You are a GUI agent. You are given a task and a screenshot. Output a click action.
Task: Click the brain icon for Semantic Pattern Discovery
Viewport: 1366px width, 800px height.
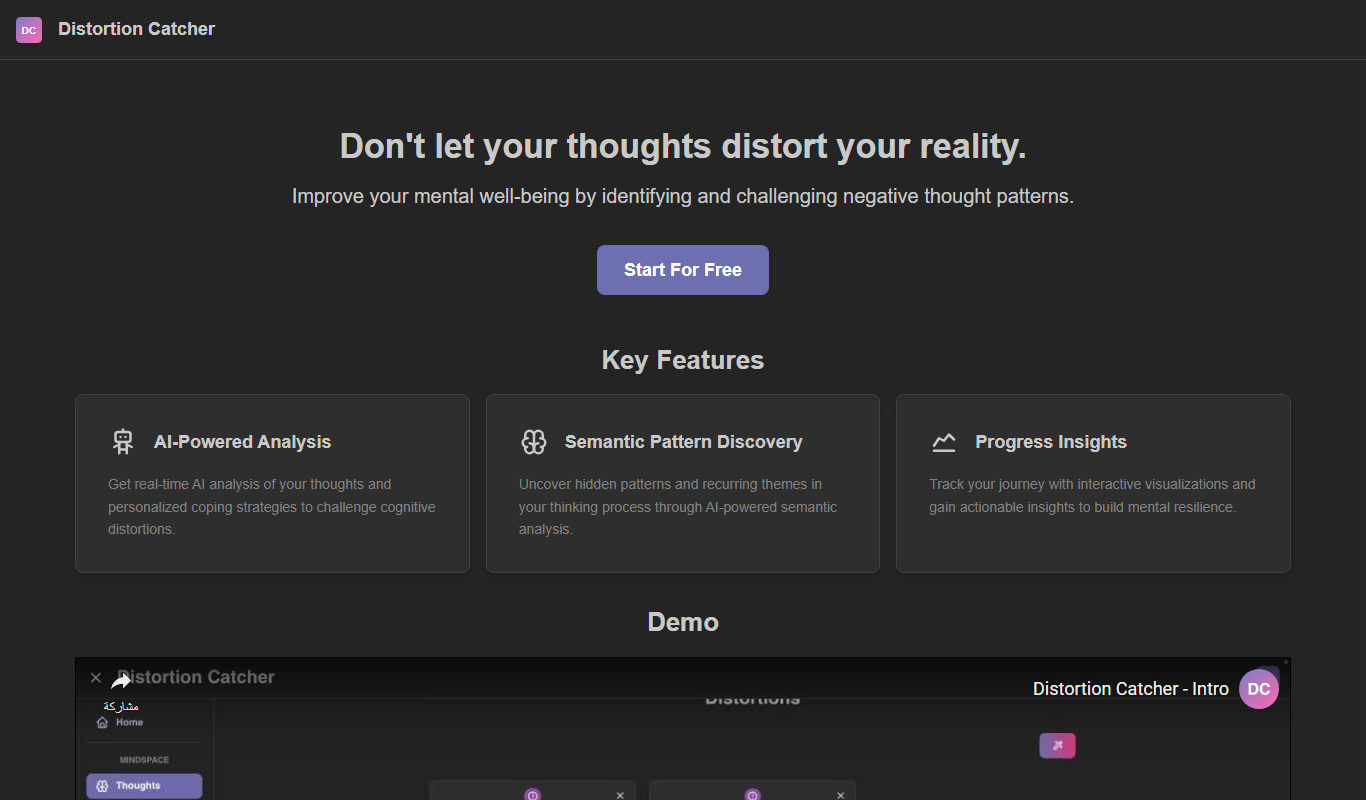tap(534, 442)
